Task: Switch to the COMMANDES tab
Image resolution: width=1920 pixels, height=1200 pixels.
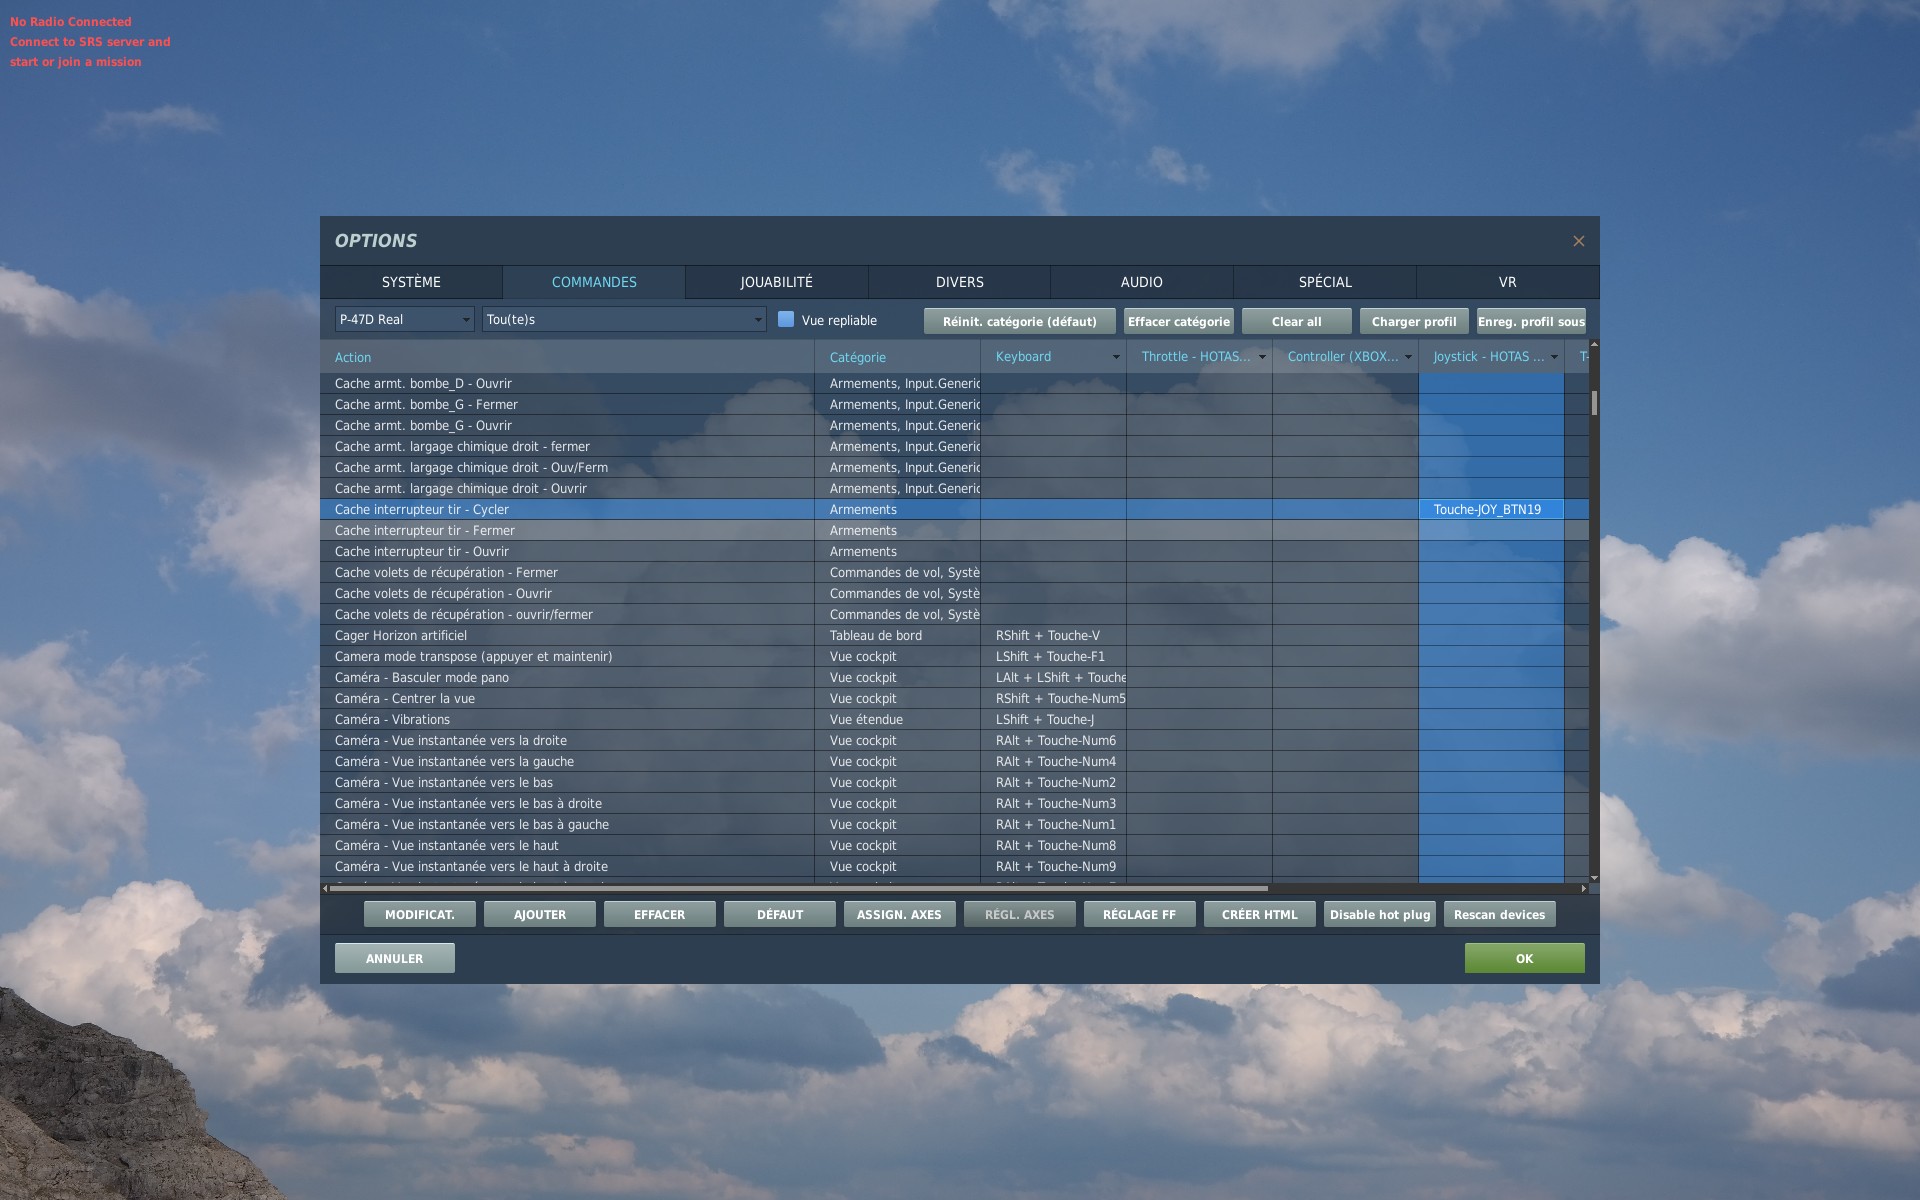Action: [x=594, y=282]
